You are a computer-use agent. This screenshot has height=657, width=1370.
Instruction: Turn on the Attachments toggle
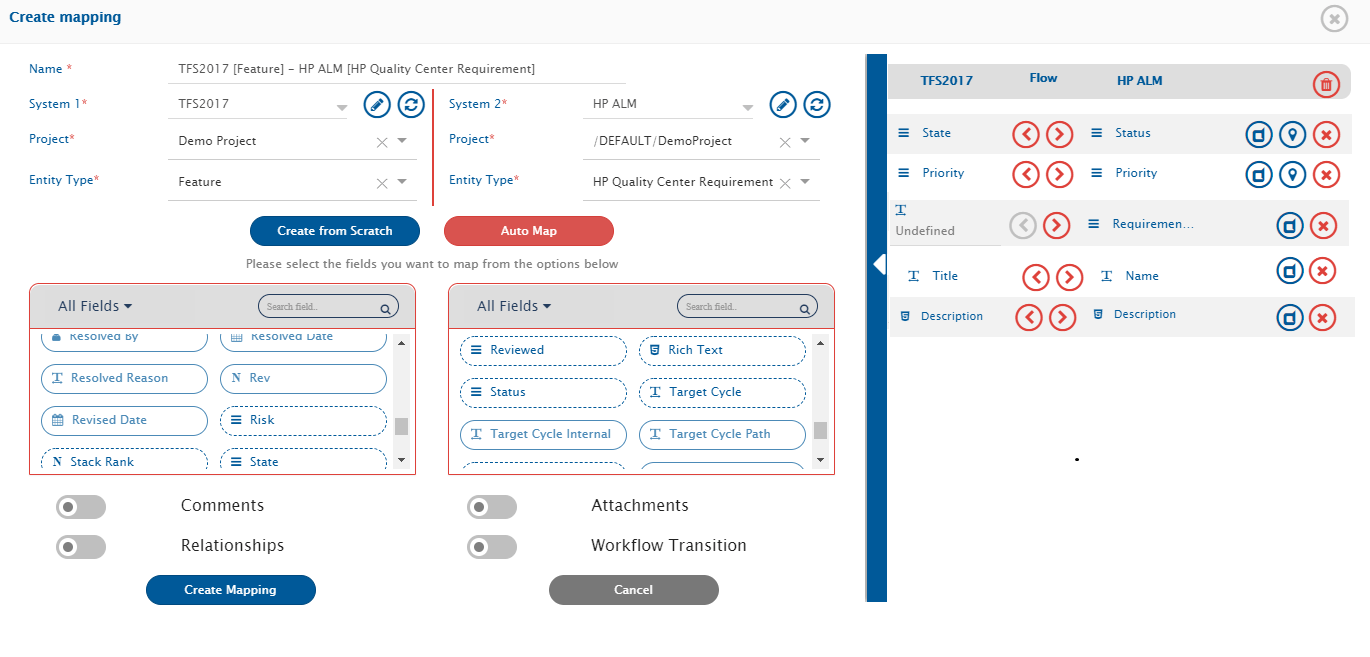click(492, 507)
